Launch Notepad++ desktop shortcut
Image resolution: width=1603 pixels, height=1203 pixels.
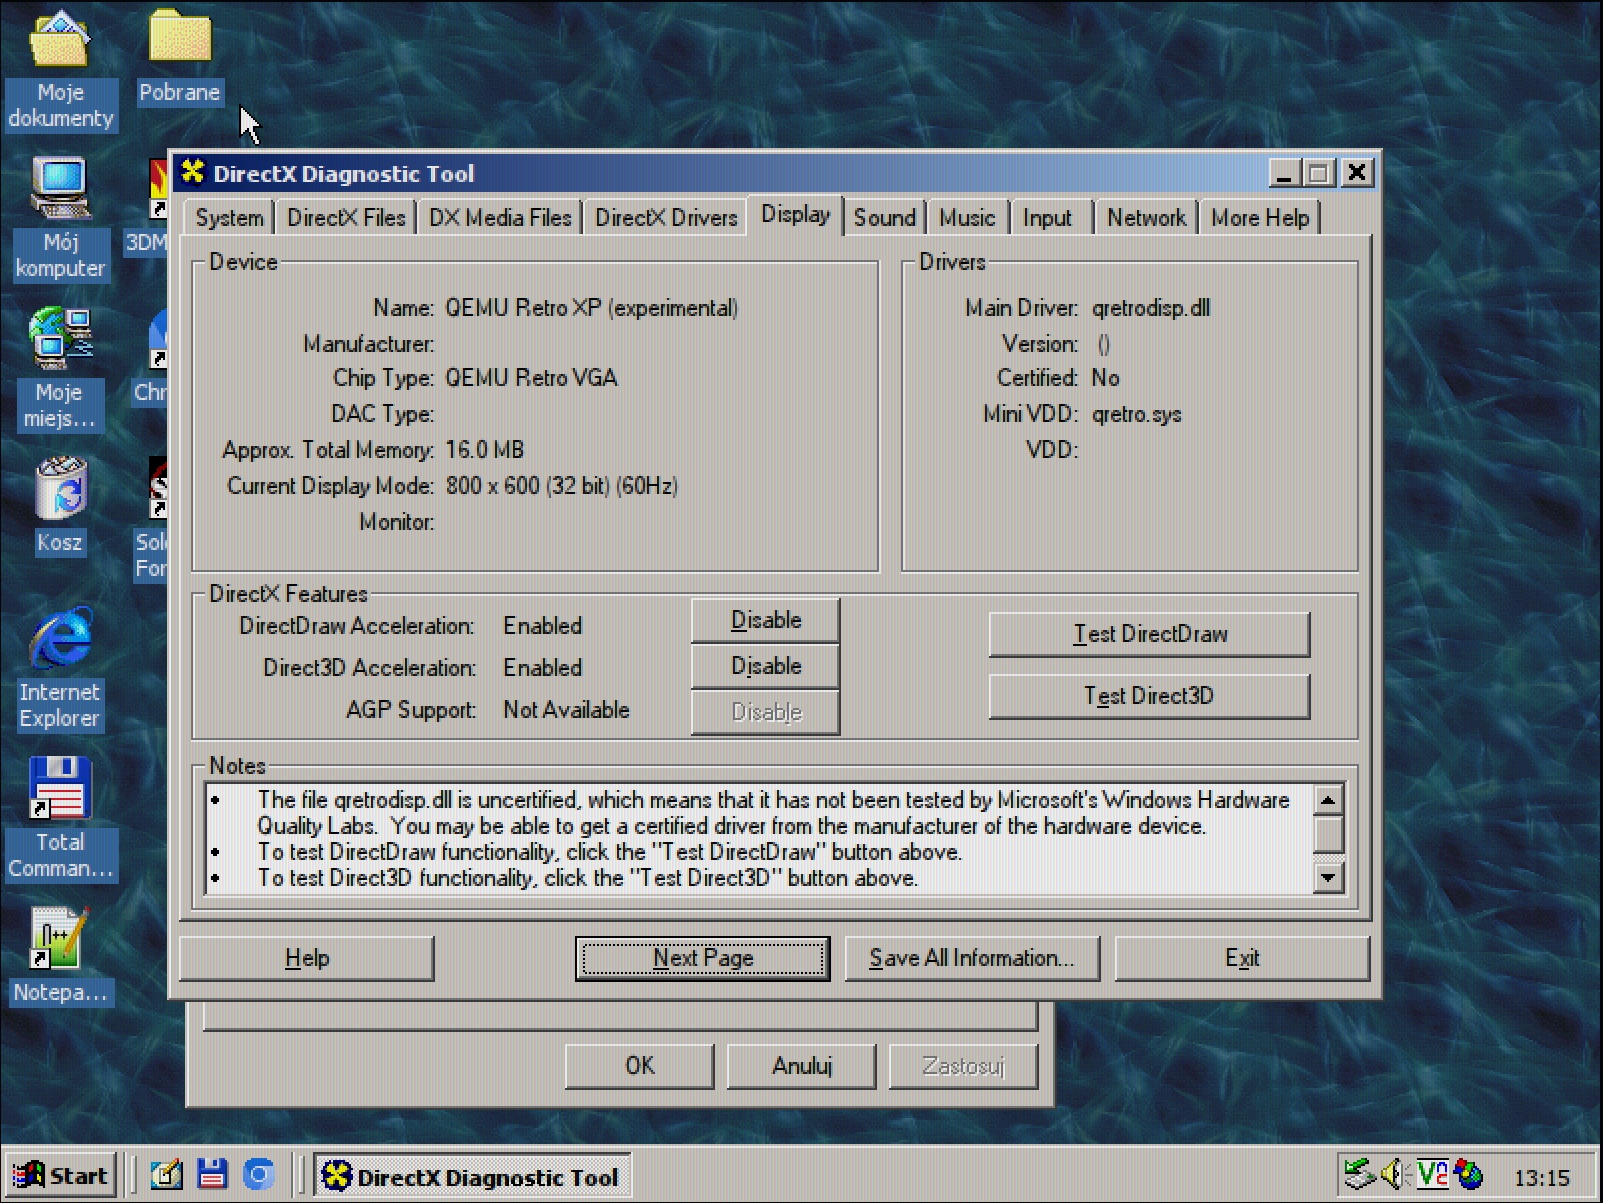[60, 955]
